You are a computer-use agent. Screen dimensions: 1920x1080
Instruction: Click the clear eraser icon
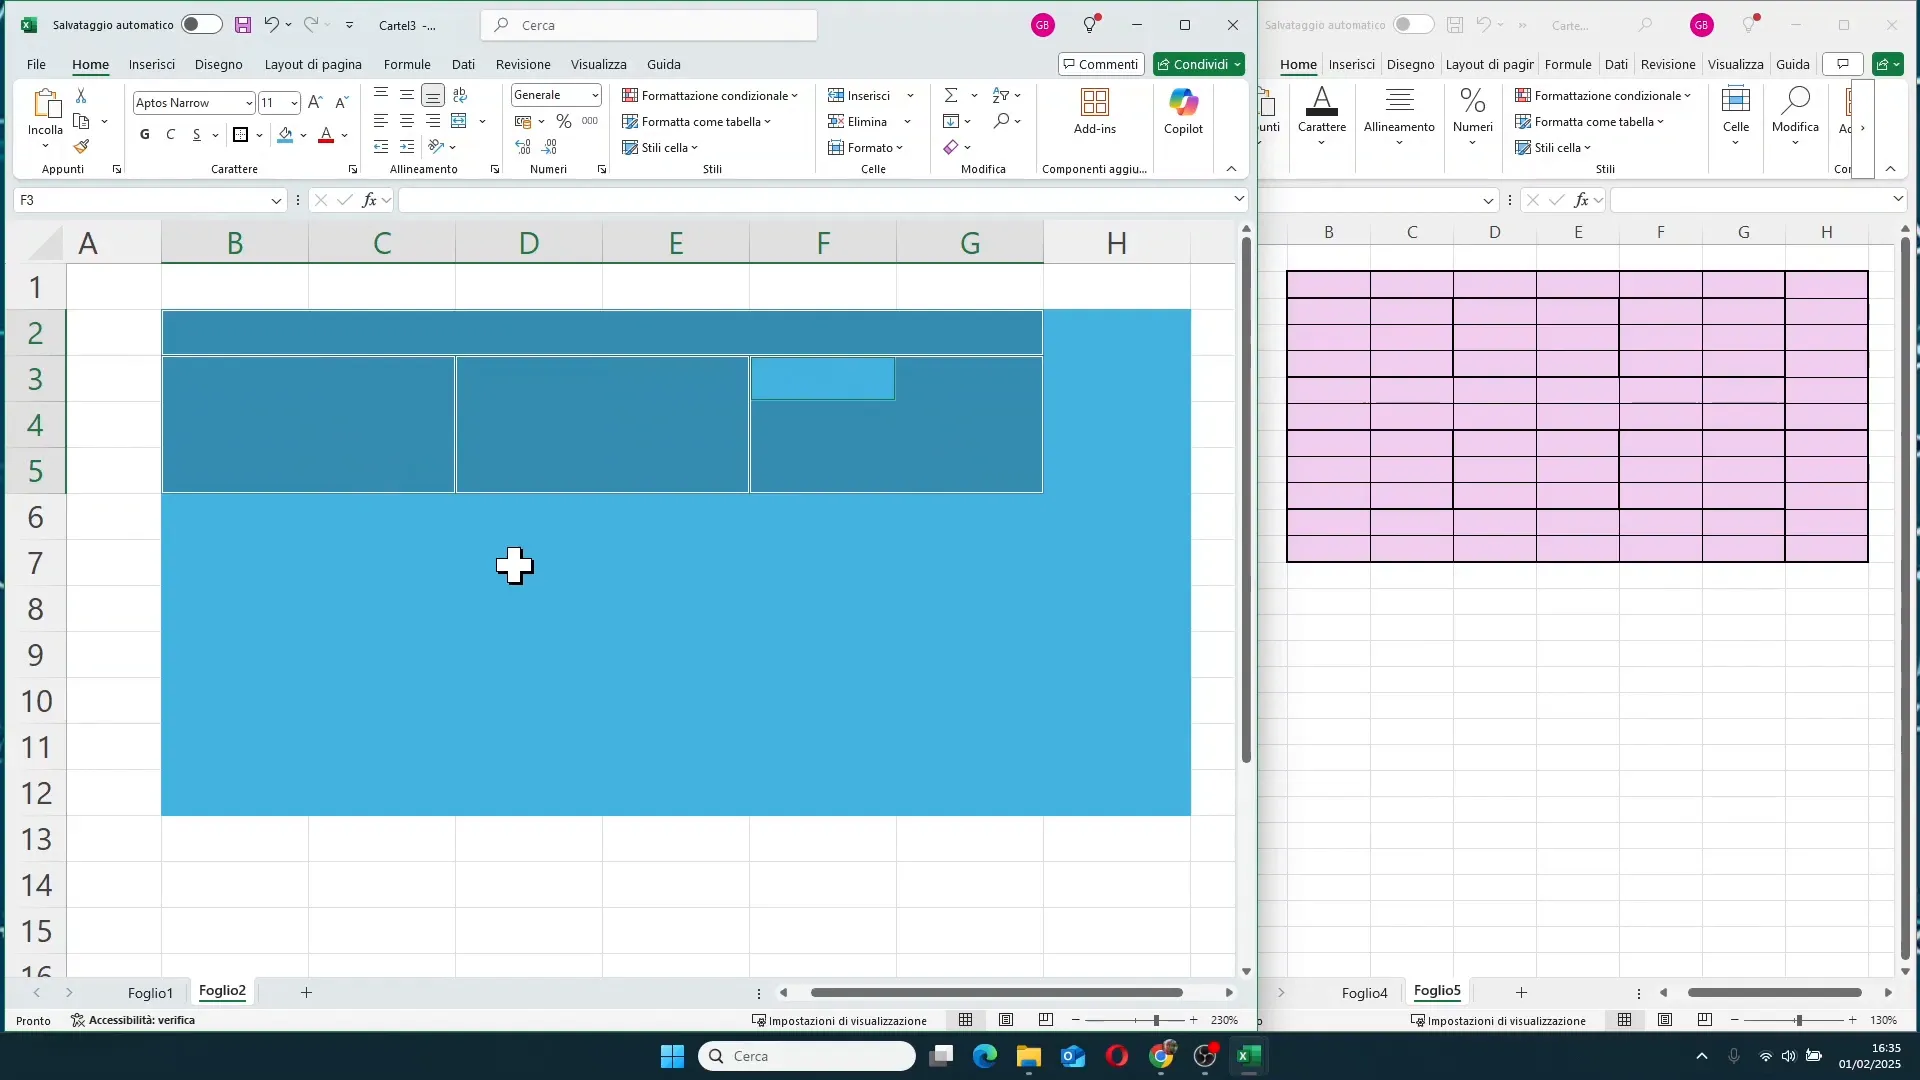pos(951,147)
